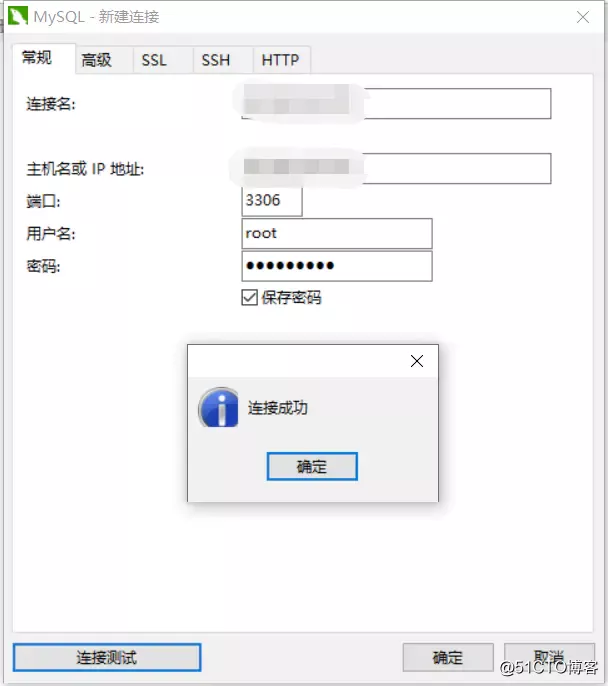Click into the 主机名或 IP 地址 field

(396, 168)
